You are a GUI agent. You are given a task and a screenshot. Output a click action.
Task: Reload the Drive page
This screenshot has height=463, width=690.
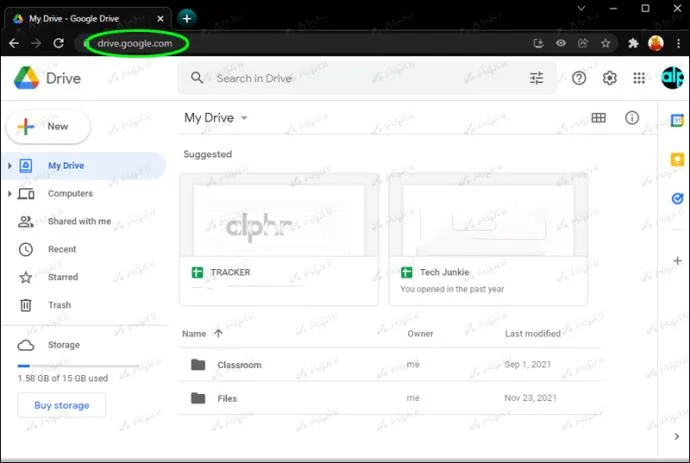59,43
